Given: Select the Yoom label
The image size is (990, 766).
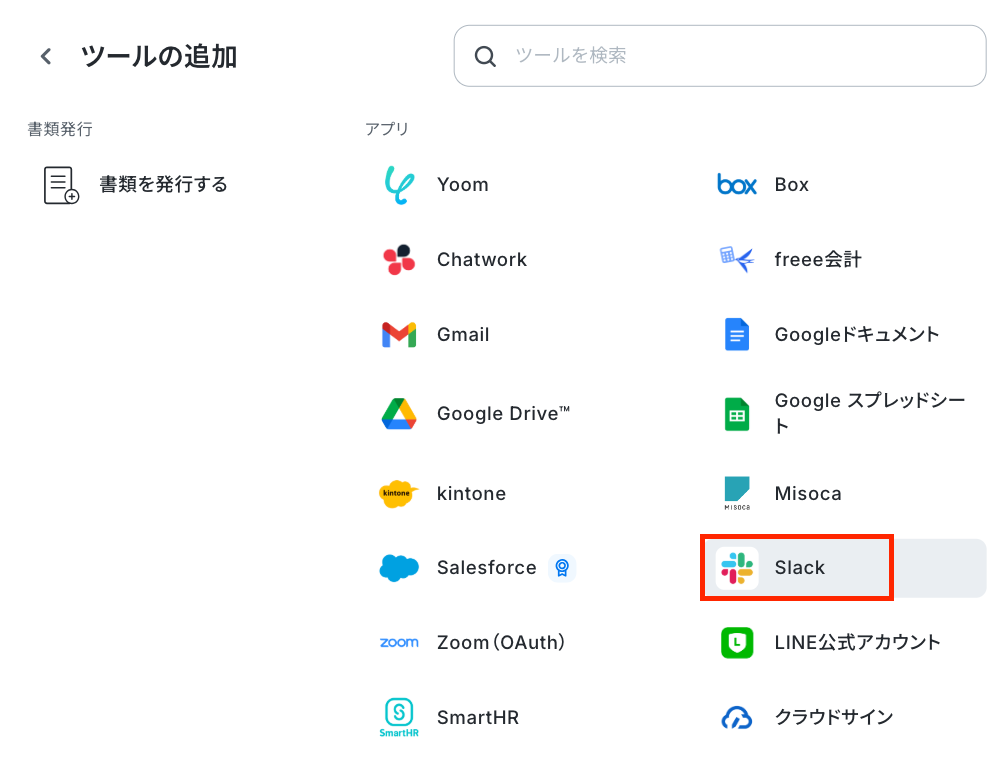Looking at the screenshot, I should (463, 184).
